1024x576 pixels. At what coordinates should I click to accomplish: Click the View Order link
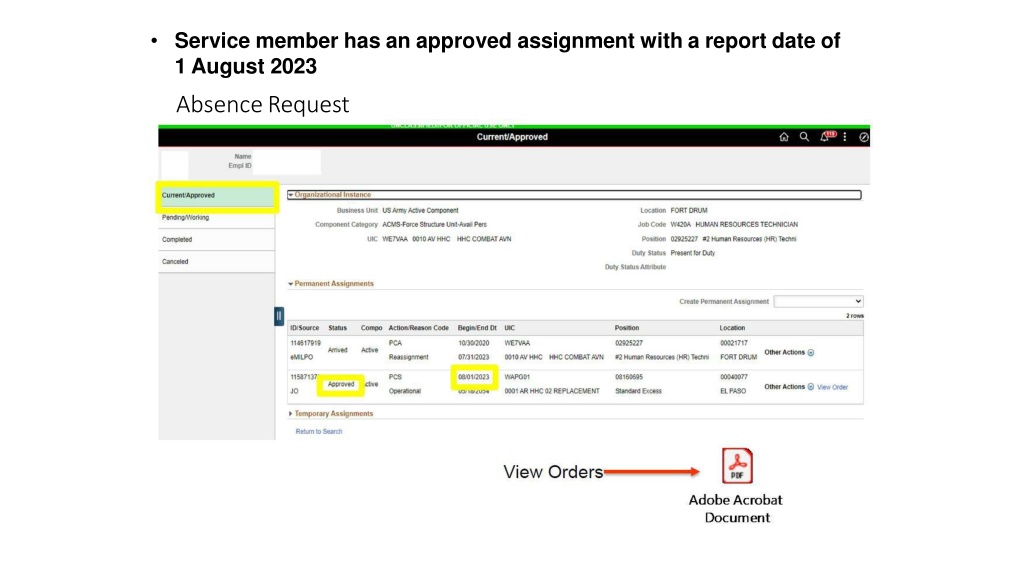coord(833,387)
